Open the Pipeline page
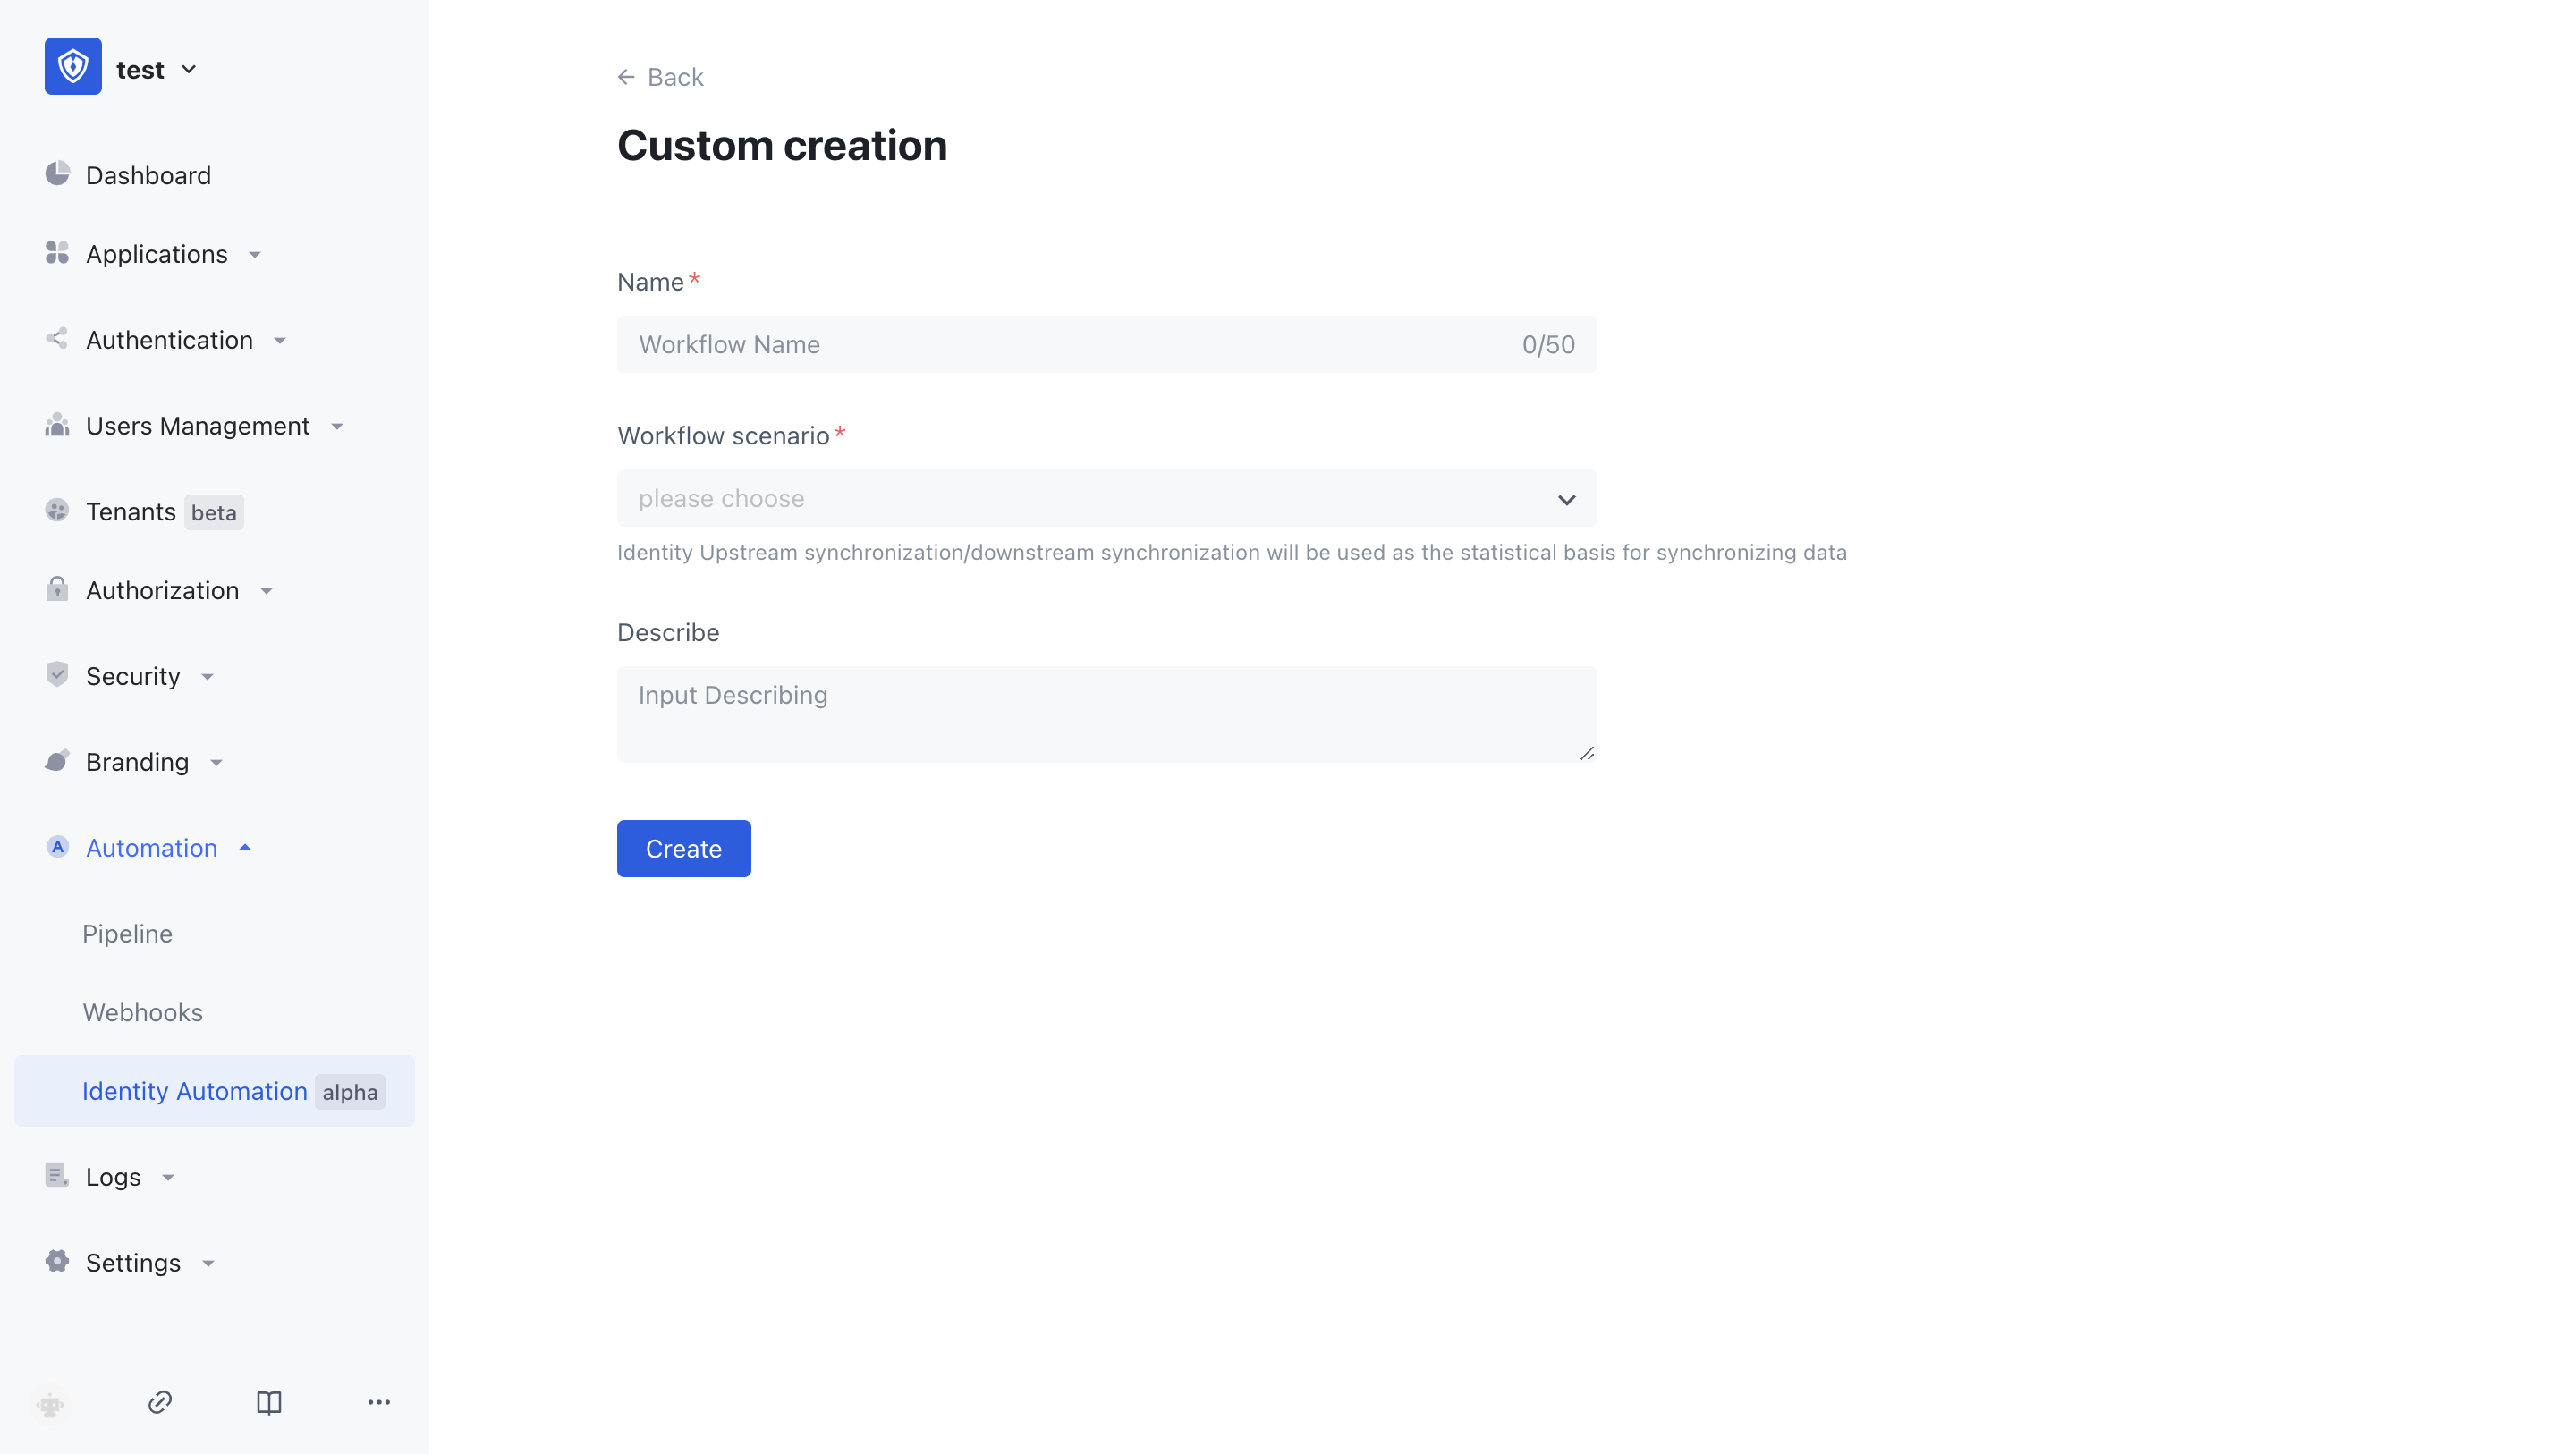This screenshot has height=1454, width=2576. 126,933
